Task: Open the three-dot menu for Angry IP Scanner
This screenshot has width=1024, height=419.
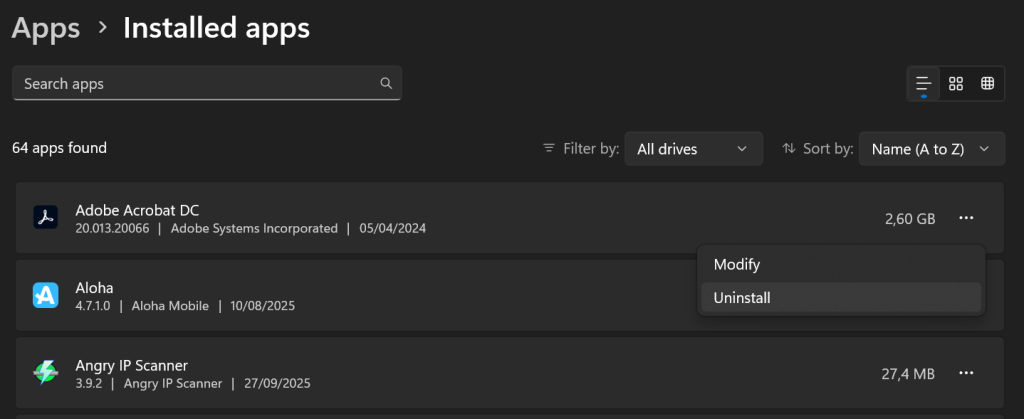Action: click(965, 373)
